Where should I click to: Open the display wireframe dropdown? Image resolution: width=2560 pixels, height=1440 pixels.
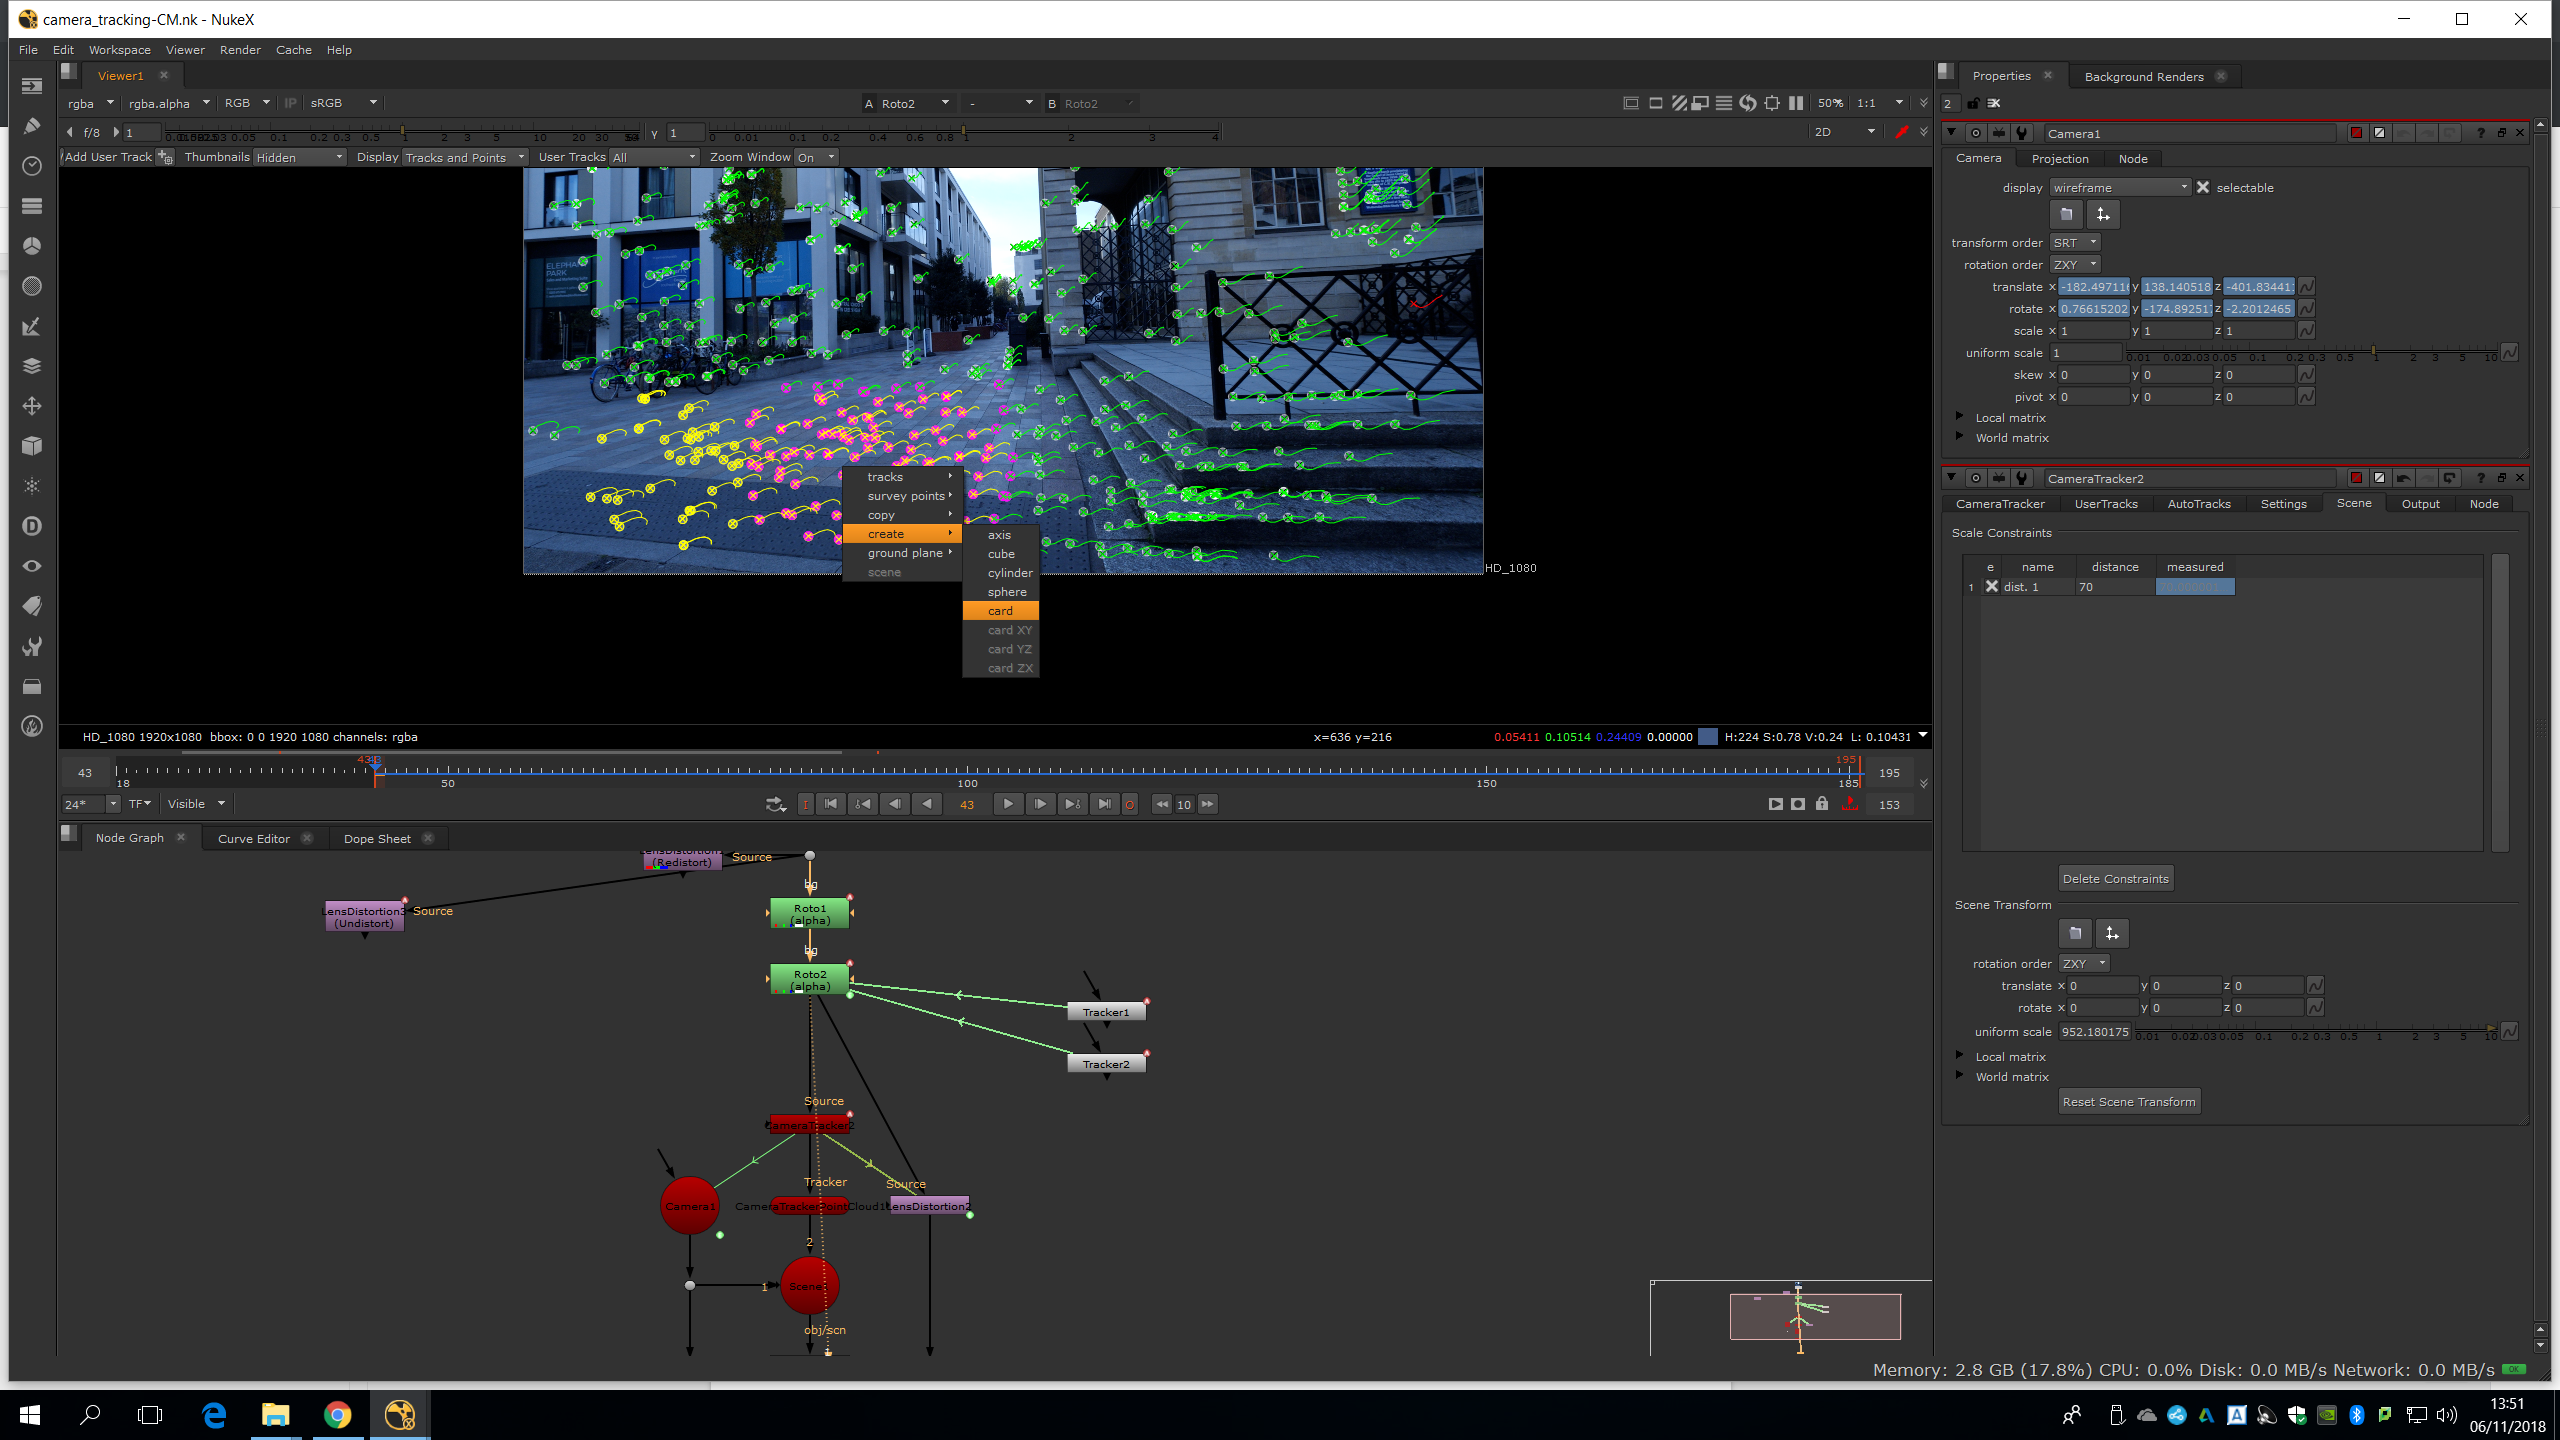point(2120,188)
